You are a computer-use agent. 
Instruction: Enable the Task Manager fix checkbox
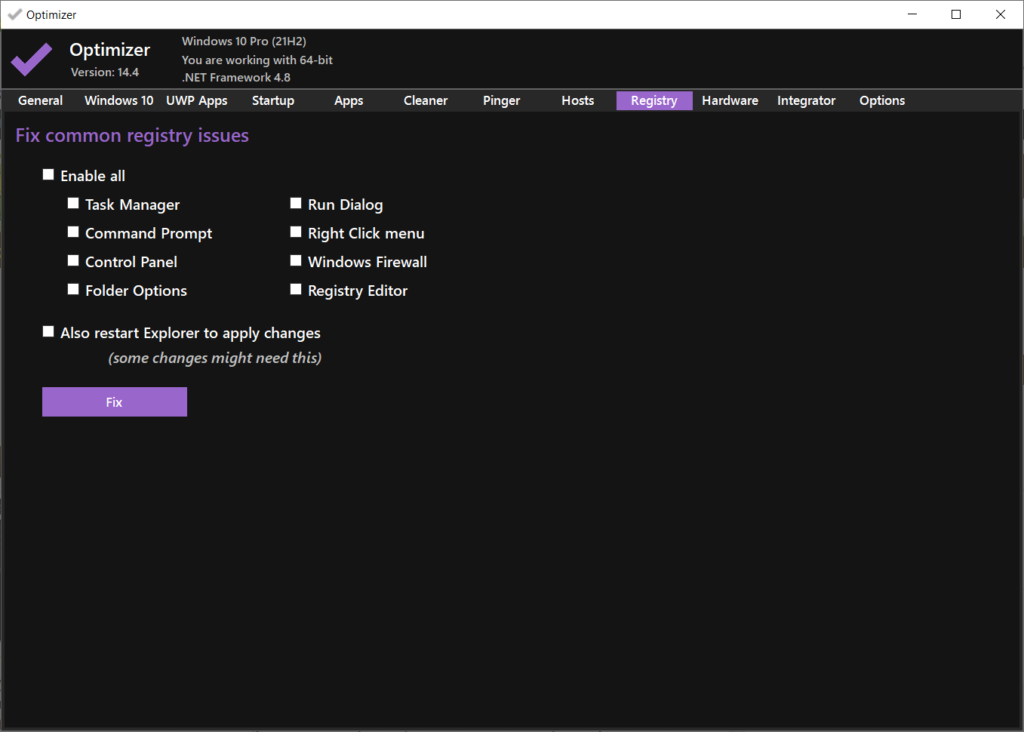pos(73,204)
